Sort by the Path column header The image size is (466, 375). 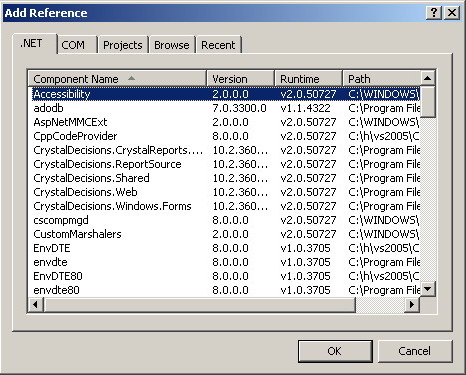[382, 79]
